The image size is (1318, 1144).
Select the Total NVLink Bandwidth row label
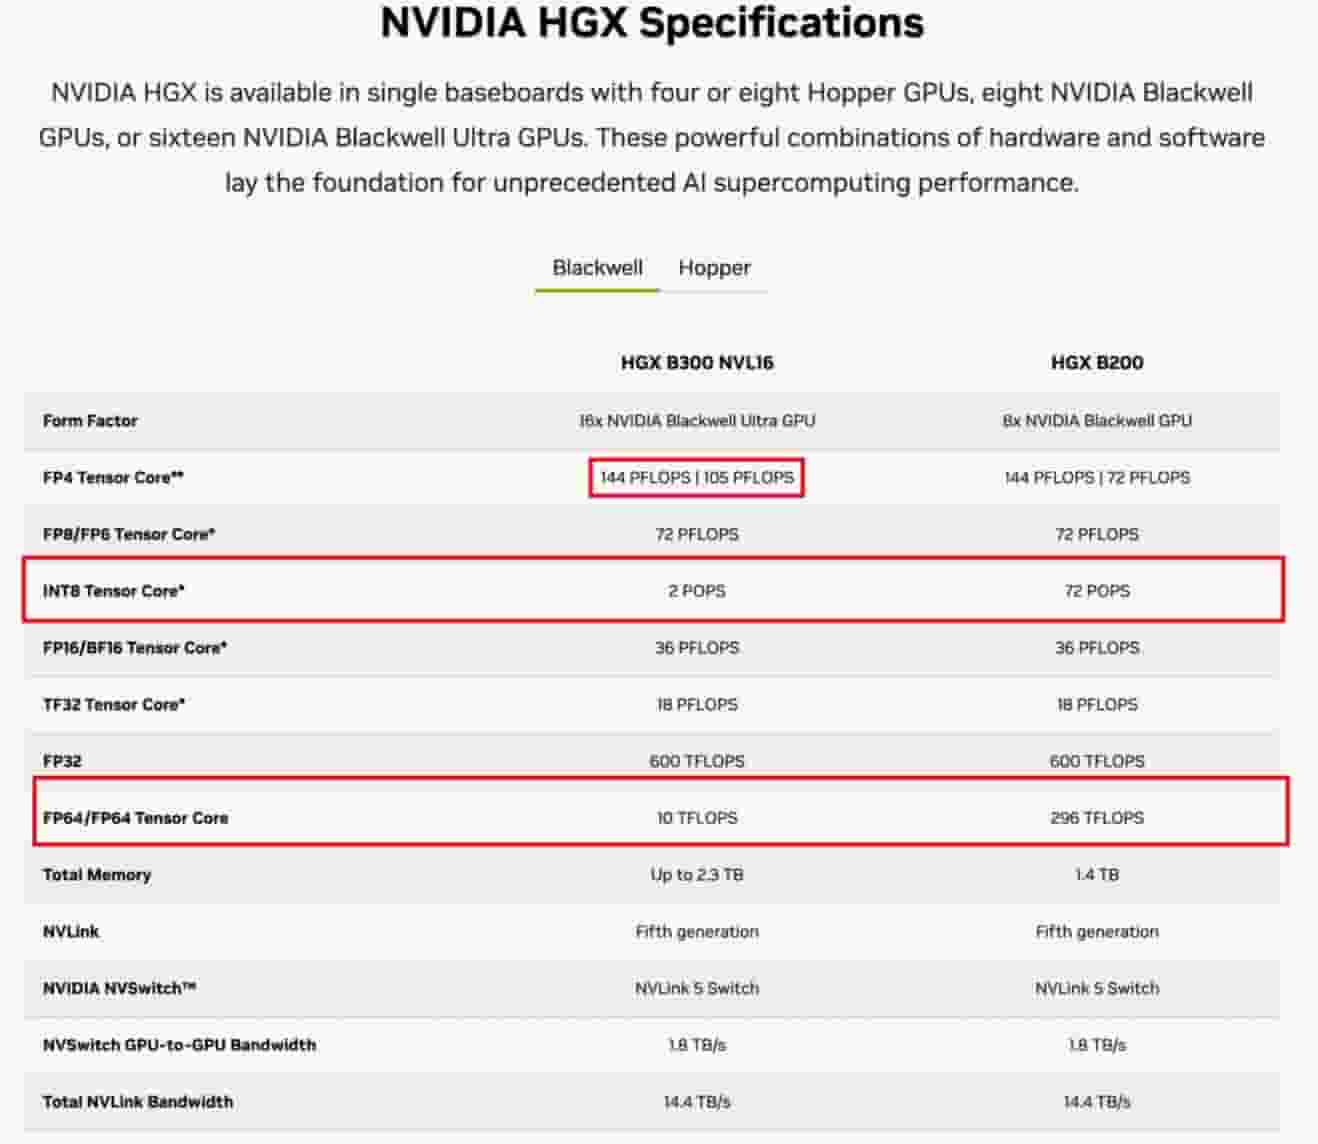138,1102
